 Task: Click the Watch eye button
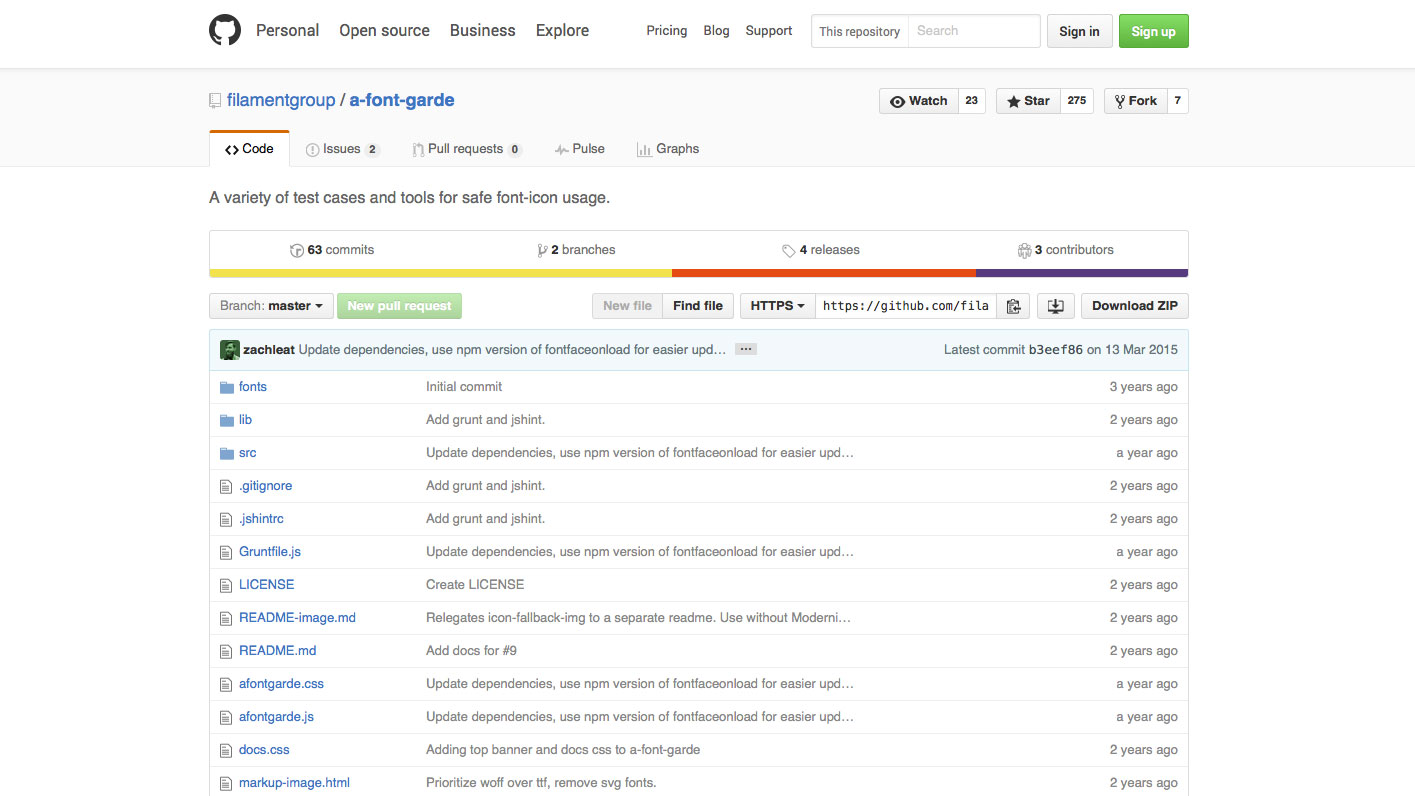coord(919,101)
